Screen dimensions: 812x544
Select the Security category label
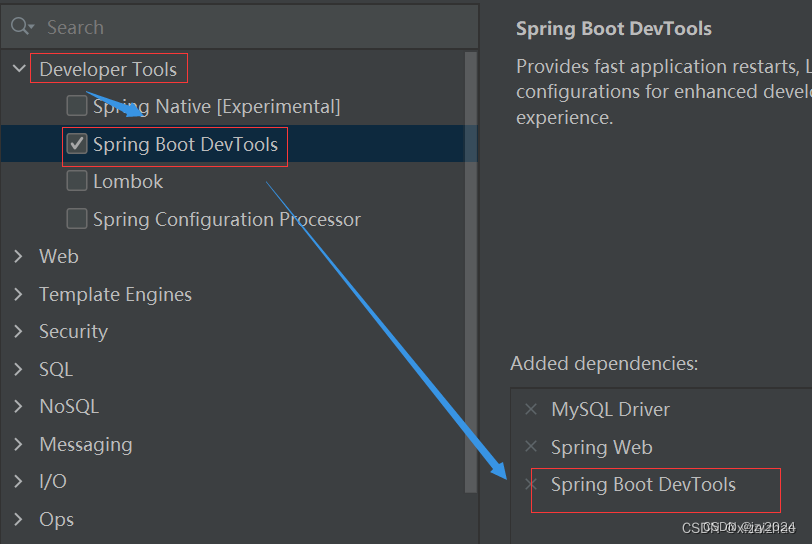coord(74,332)
